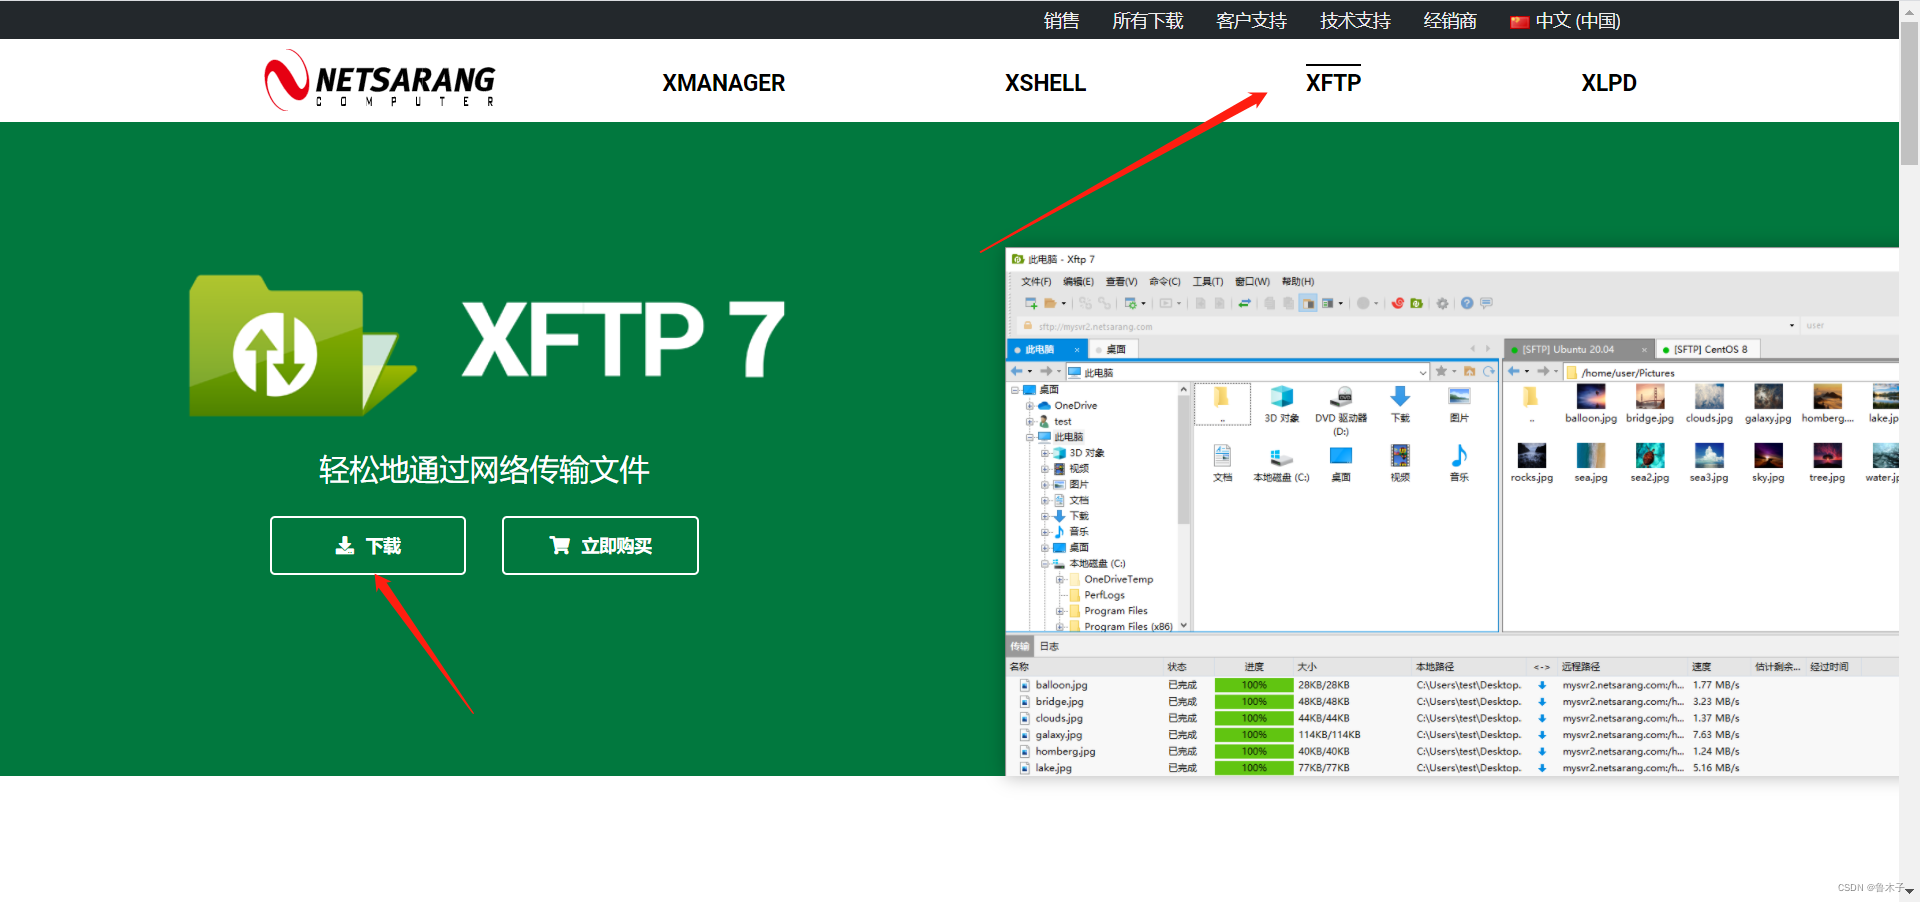Click the 本地磁盘 (C:) drive icon
This screenshot has width=1920, height=902.
click(x=1281, y=464)
